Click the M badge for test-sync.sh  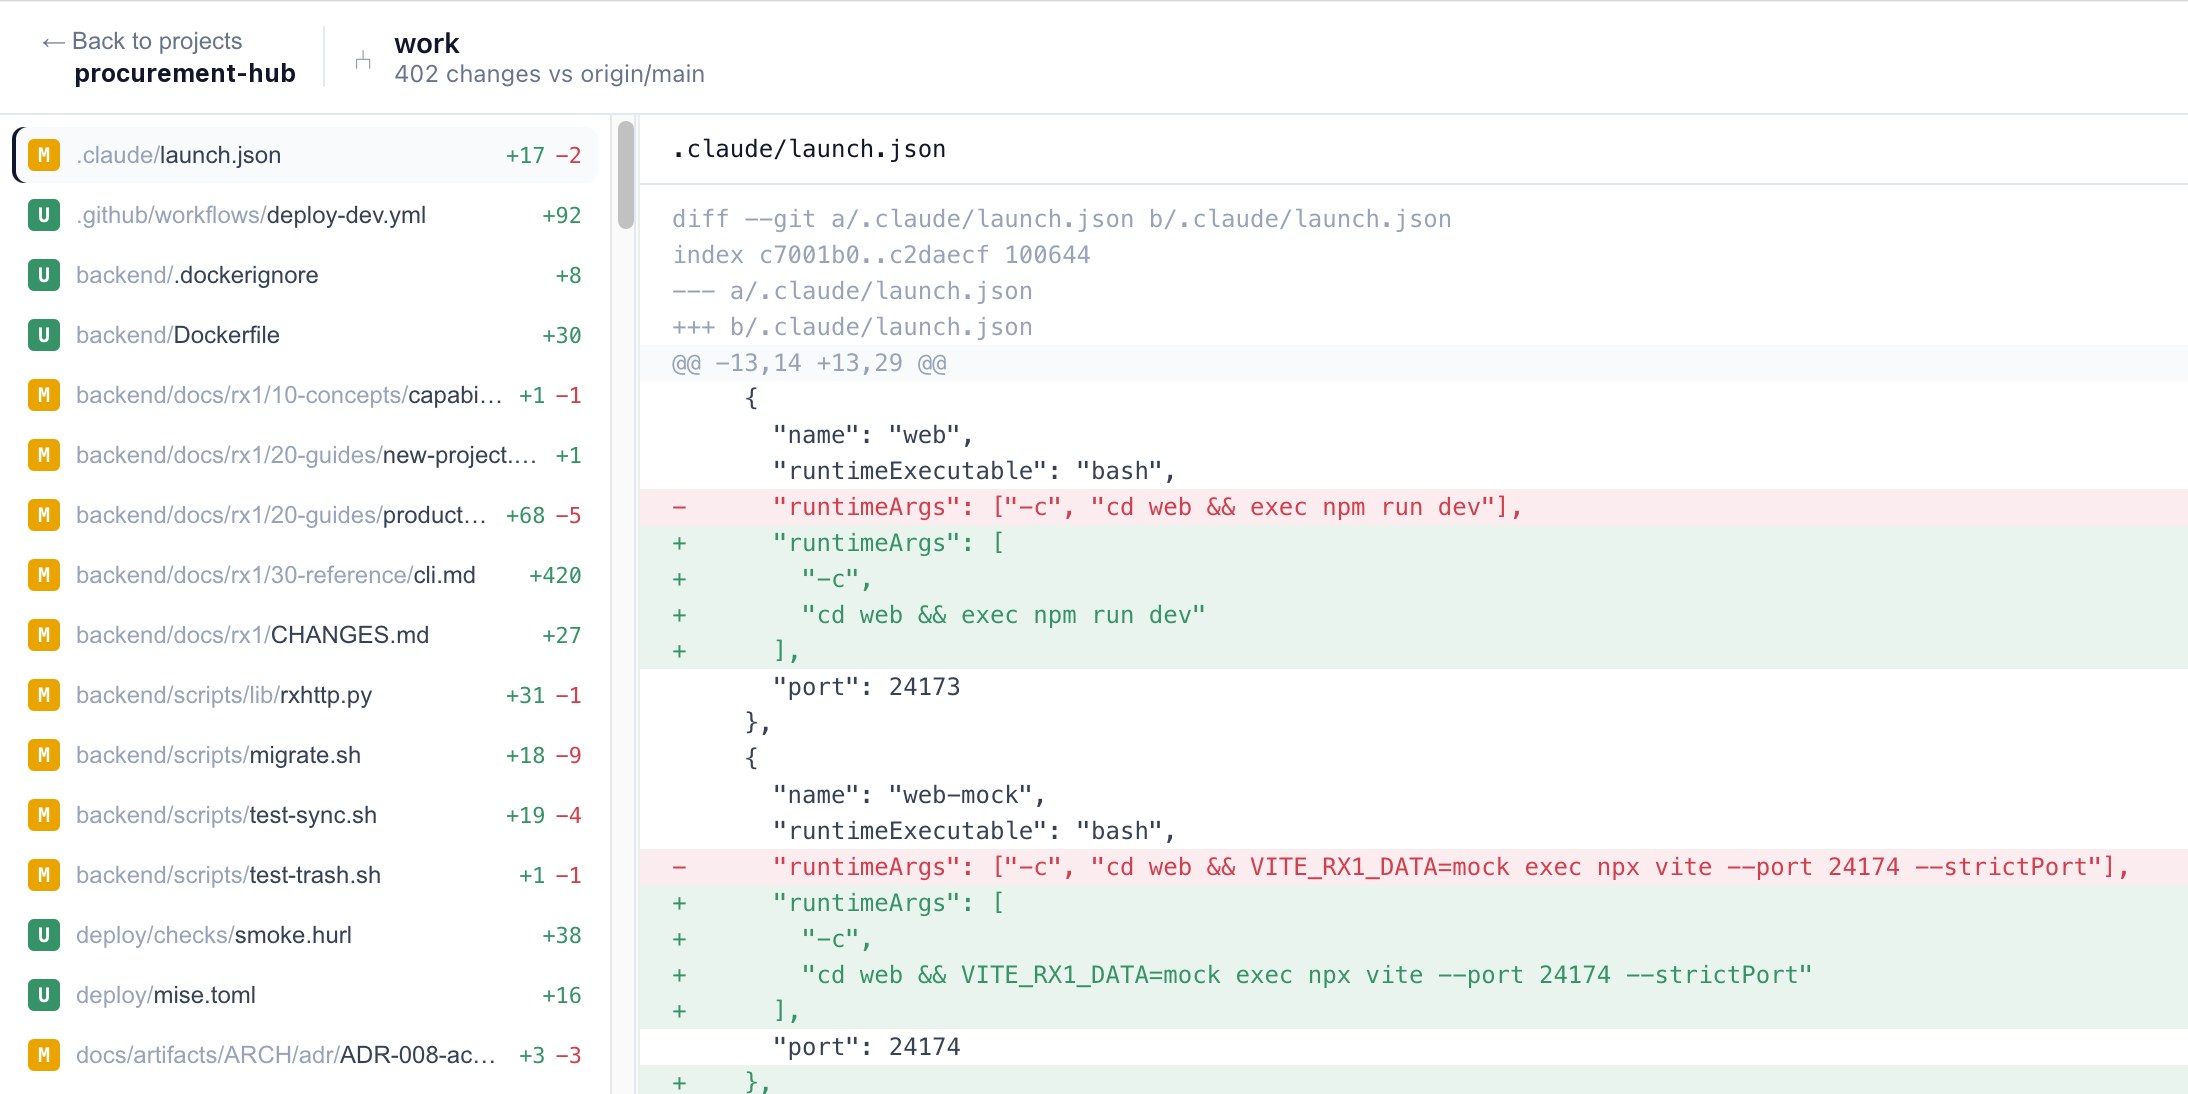(x=44, y=815)
